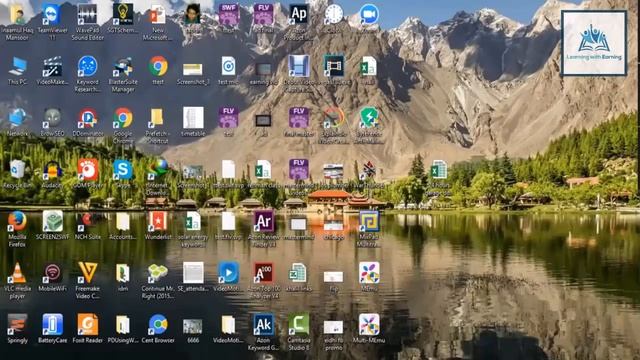
Task: Launch the VideoMoti blue play-button shortcut
Action: pyautogui.click(x=229, y=273)
